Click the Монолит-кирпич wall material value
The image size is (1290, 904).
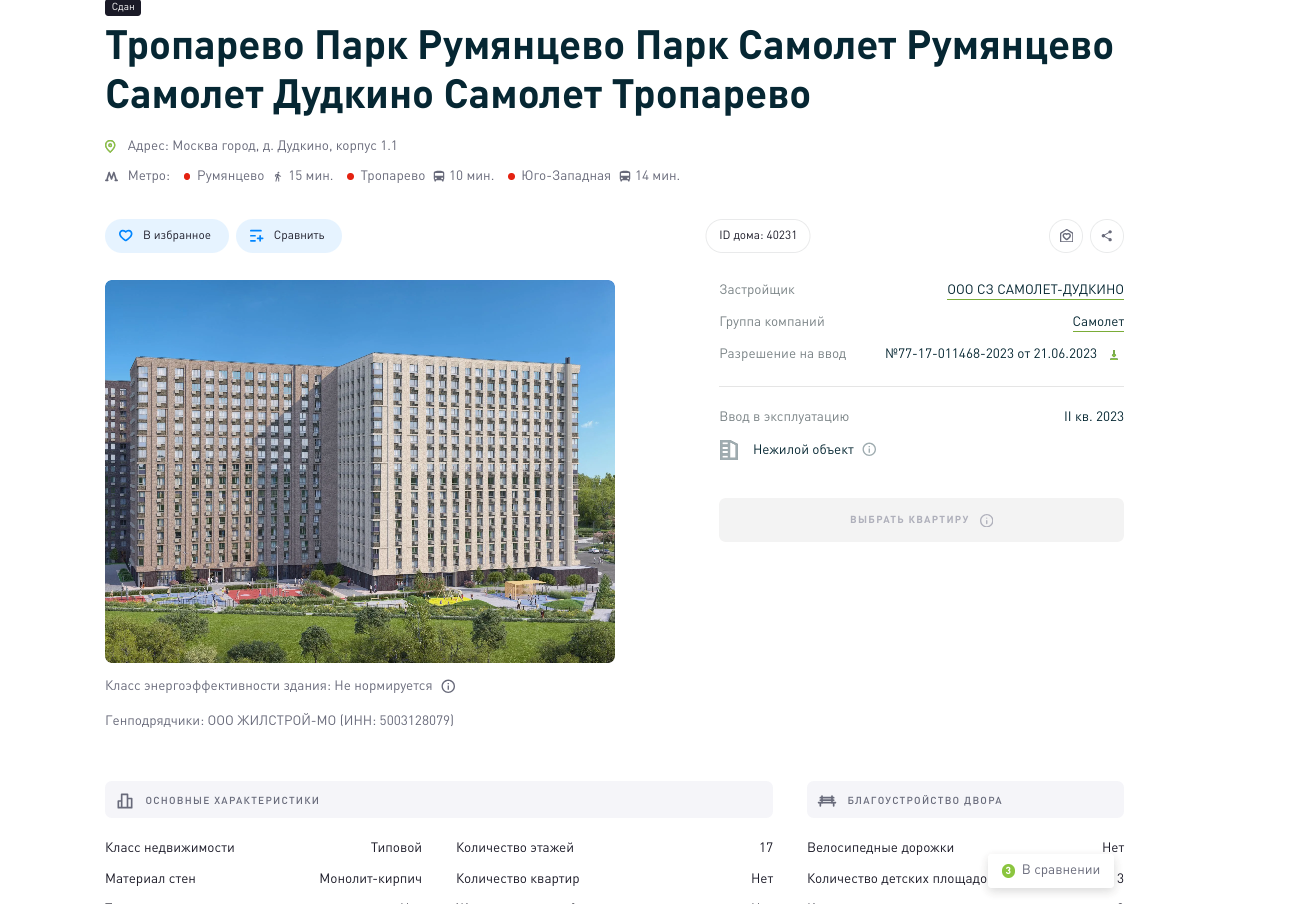pos(371,879)
